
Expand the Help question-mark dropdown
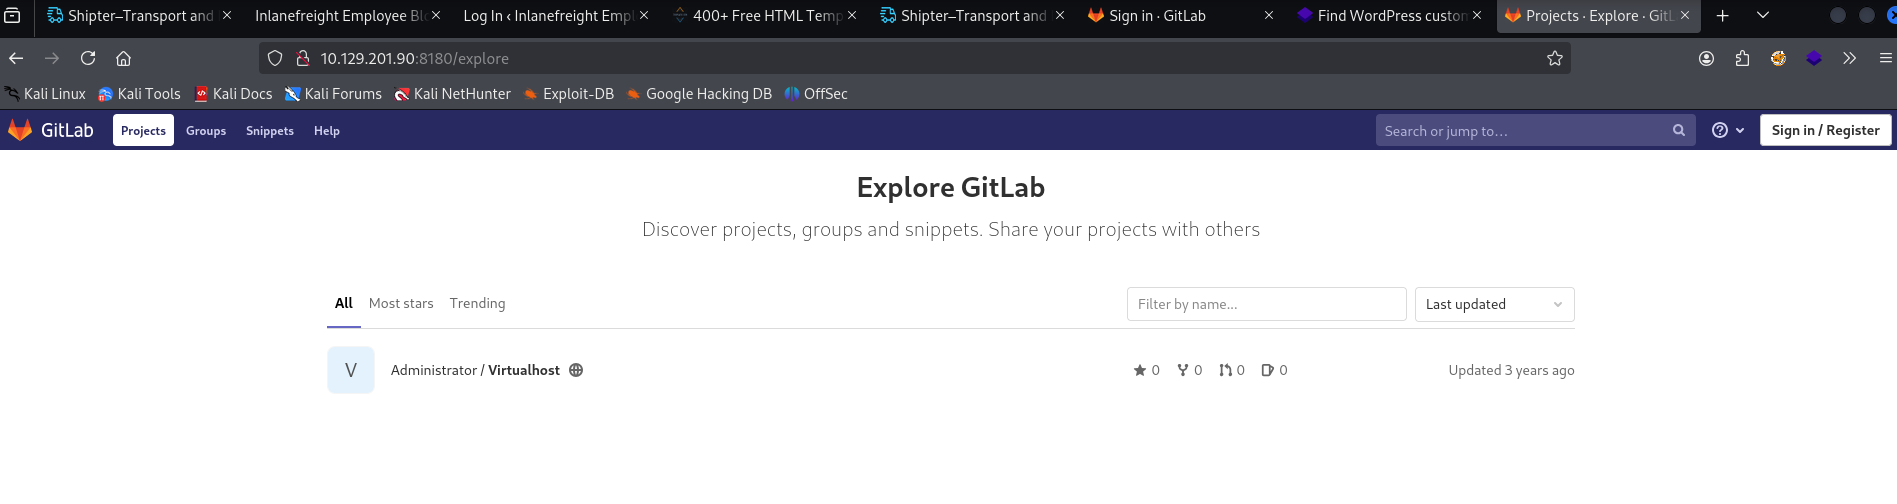tap(1727, 130)
